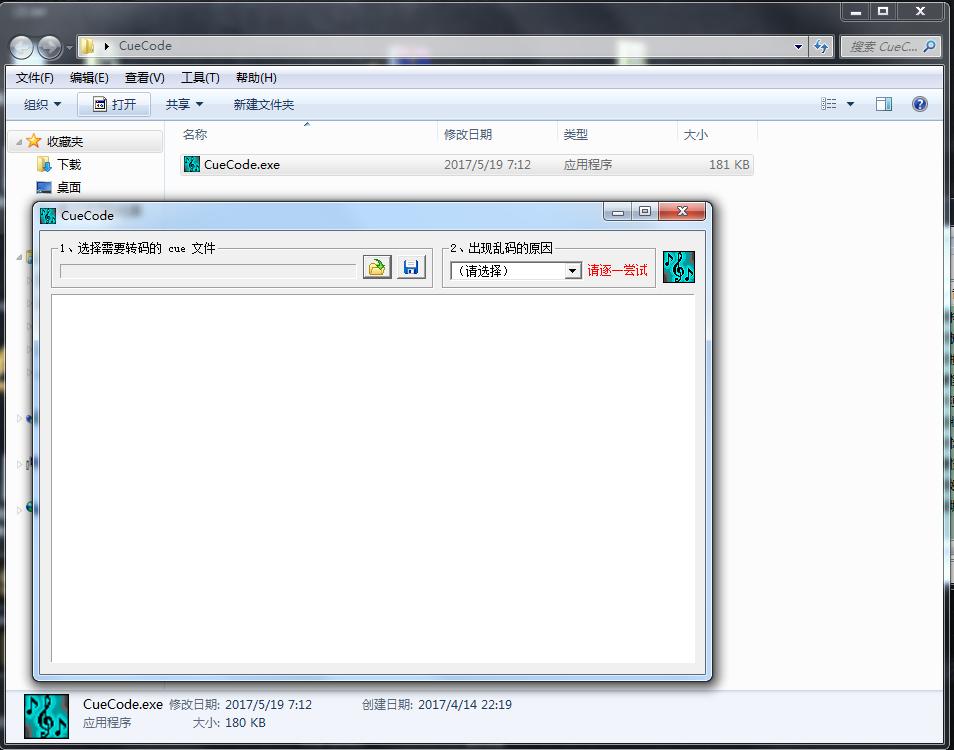Maximize the Explorer window
Screen dimensions: 954x750
(883, 12)
